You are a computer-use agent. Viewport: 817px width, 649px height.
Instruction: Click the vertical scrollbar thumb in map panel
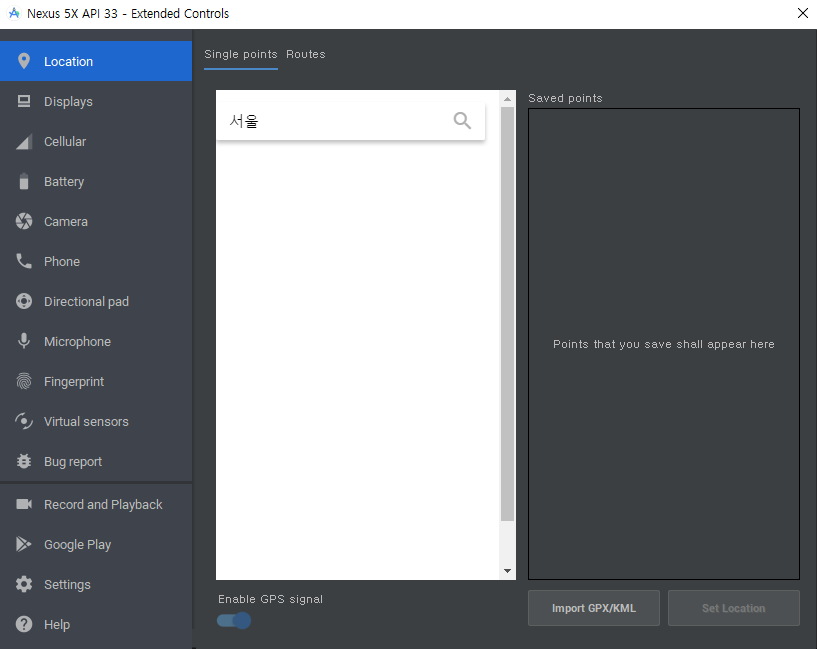[507, 314]
